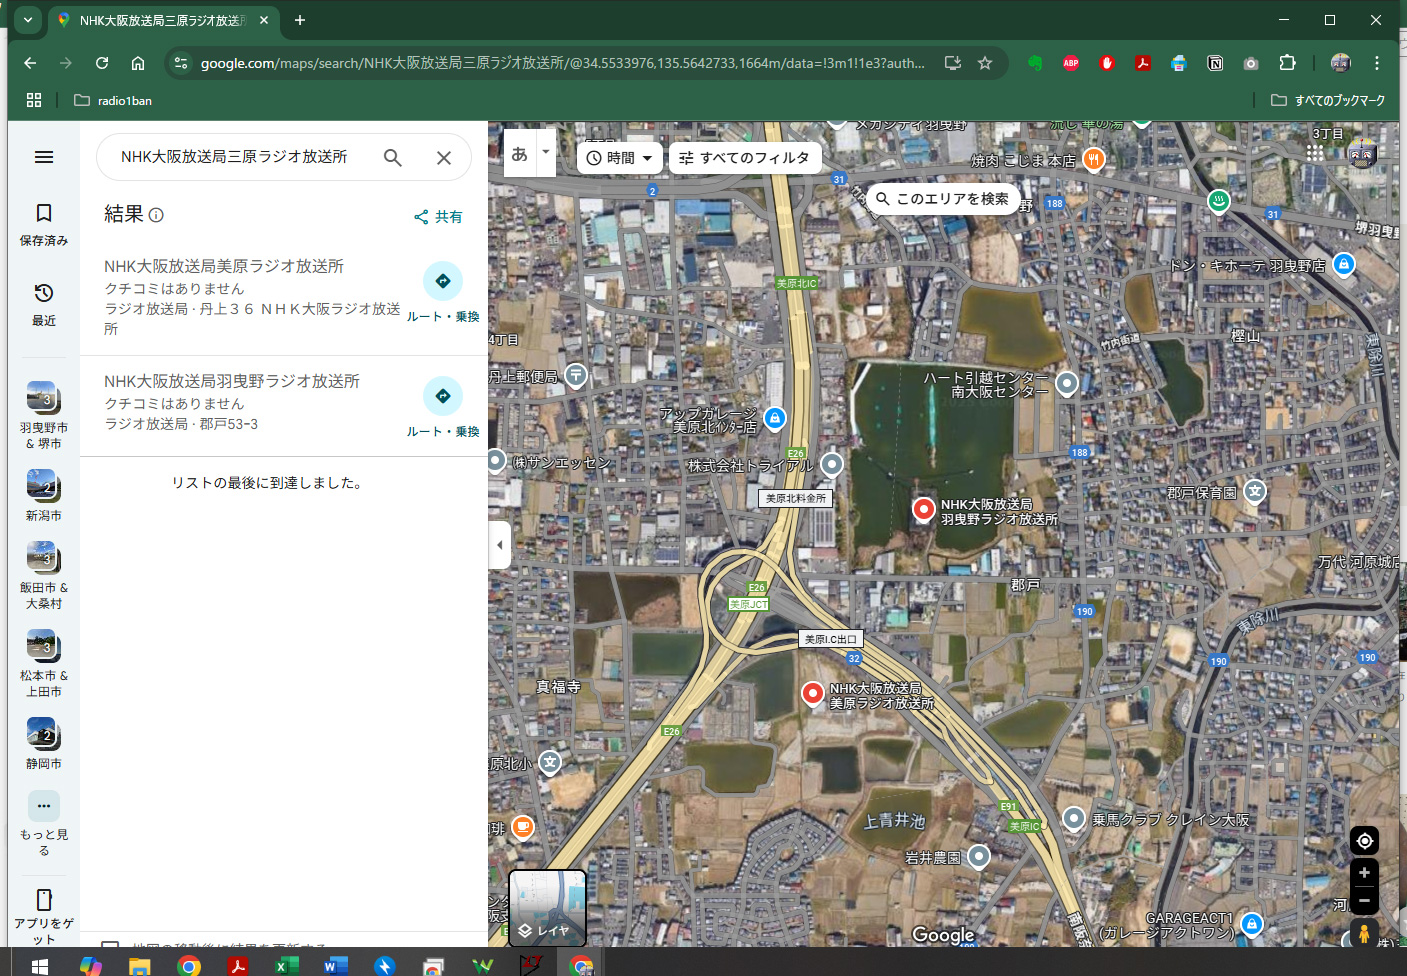Image resolution: width=1407 pixels, height=976 pixels.
Task: Open the Chrome extensions puzzle icon
Action: [x=1287, y=63]
